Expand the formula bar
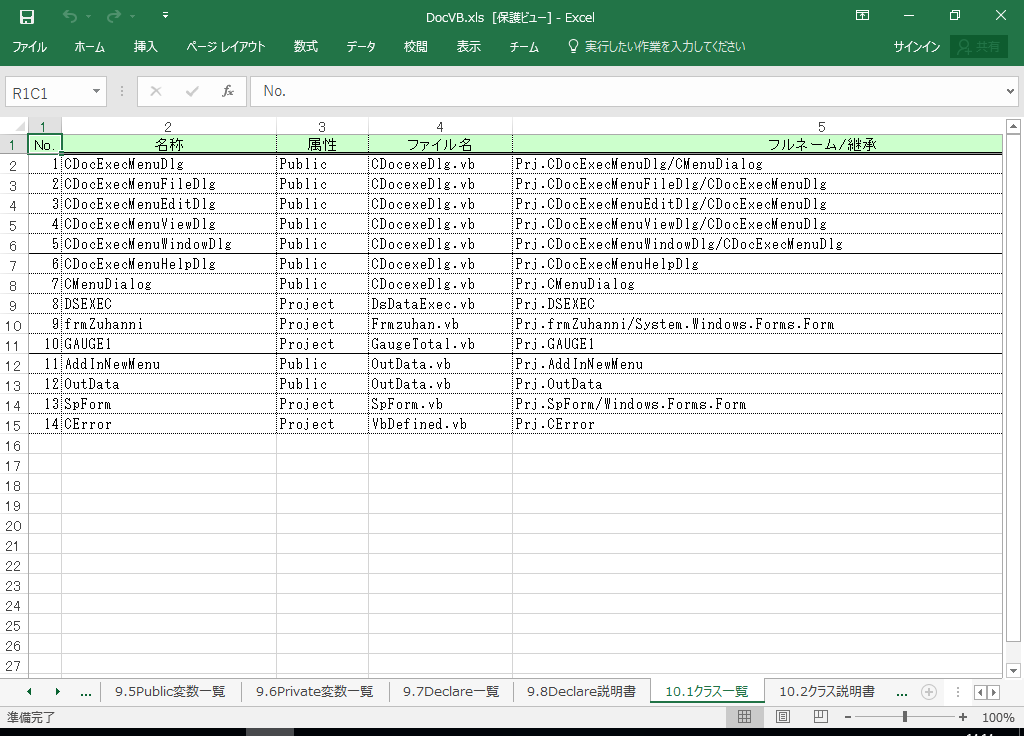Image resolution: width=1024 pixels, height=736 pixels. [1010, 92]
